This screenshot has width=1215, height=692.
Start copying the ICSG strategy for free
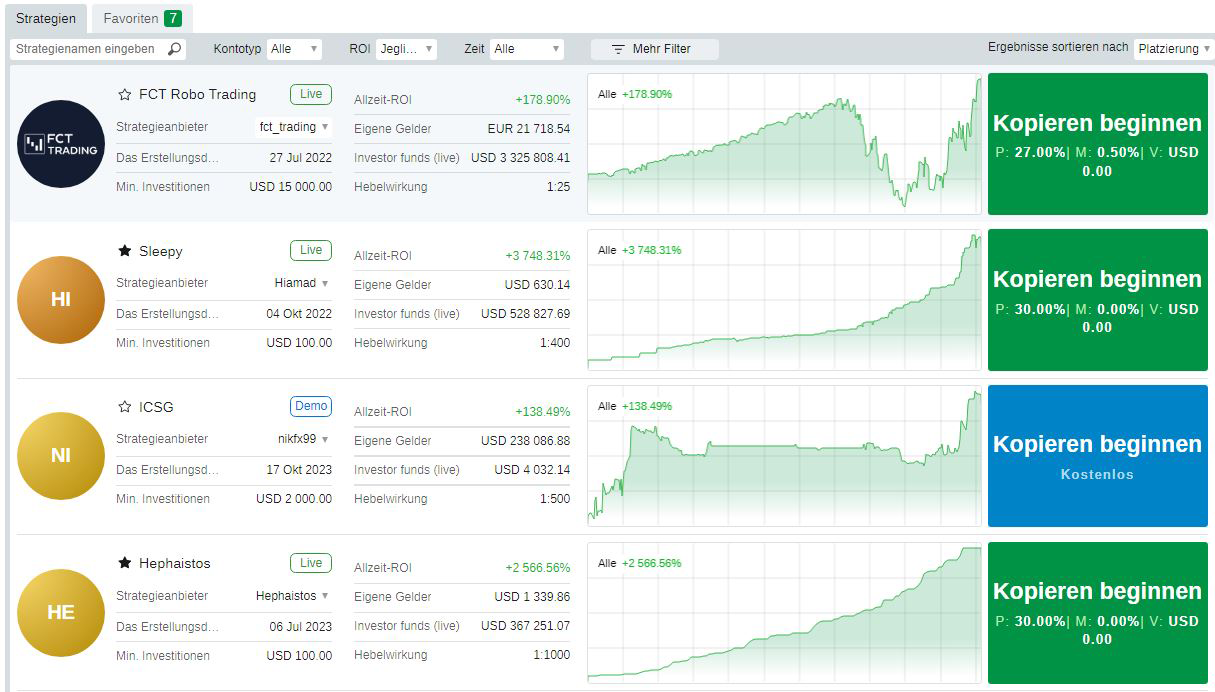1097,455
